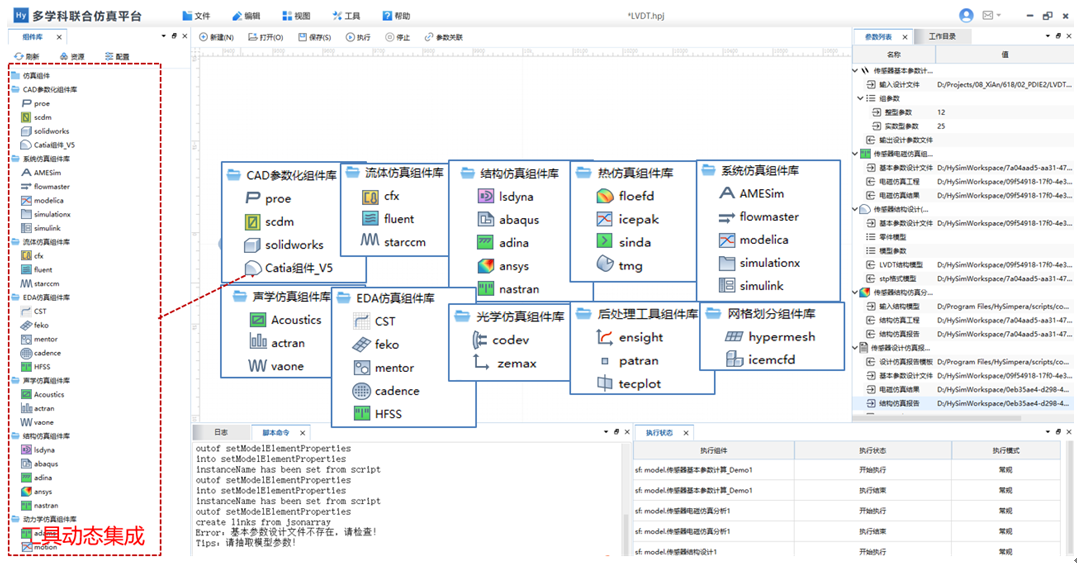Select adina in the left component tree
This screenshot has height=568, width=1077.
coord(36,477)
